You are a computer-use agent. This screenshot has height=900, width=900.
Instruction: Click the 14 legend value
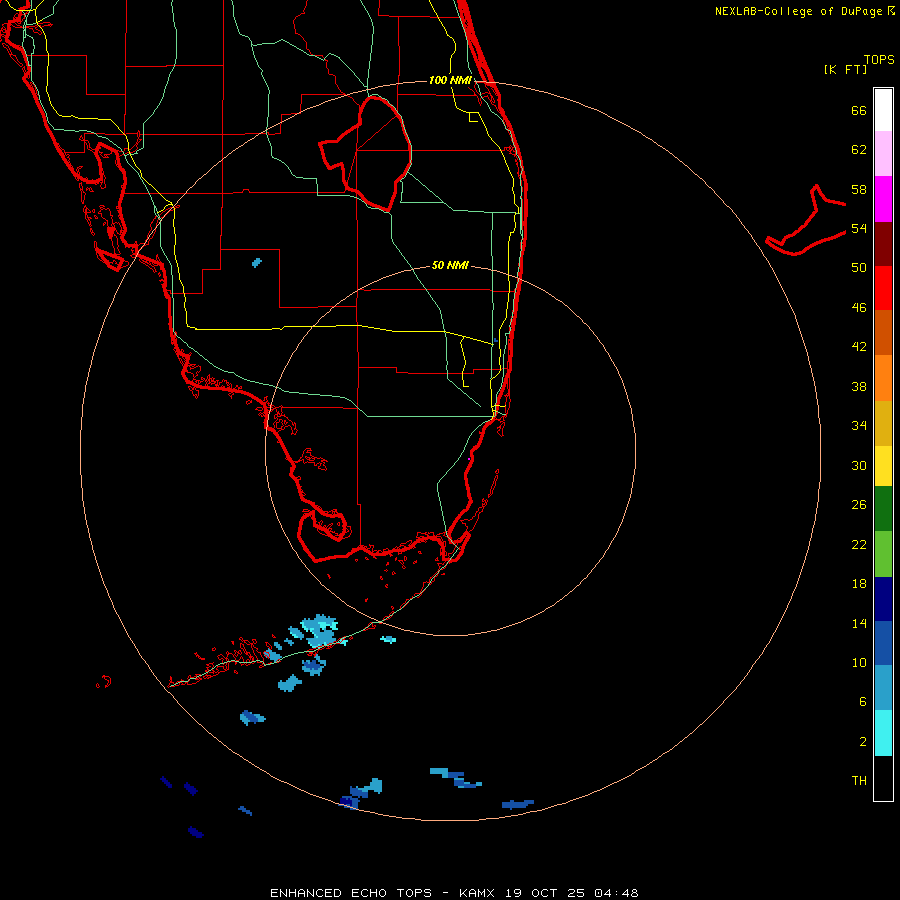coord(859,623)
